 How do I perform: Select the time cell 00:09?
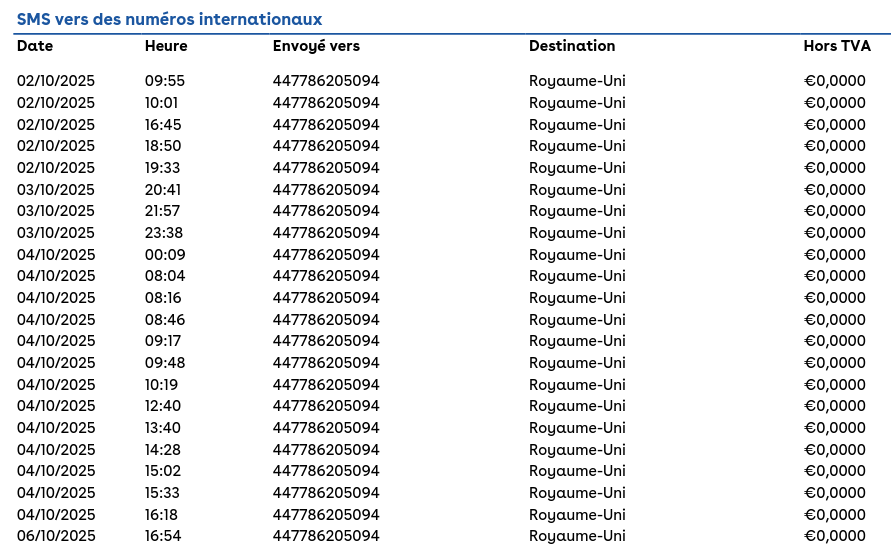[165, 254]
